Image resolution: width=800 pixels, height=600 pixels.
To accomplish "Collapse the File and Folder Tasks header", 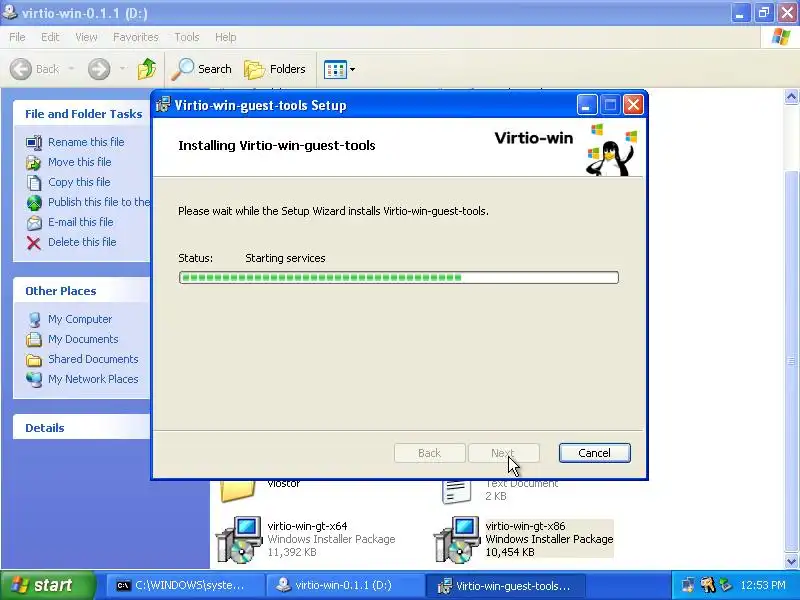I will tap(82, 114).
